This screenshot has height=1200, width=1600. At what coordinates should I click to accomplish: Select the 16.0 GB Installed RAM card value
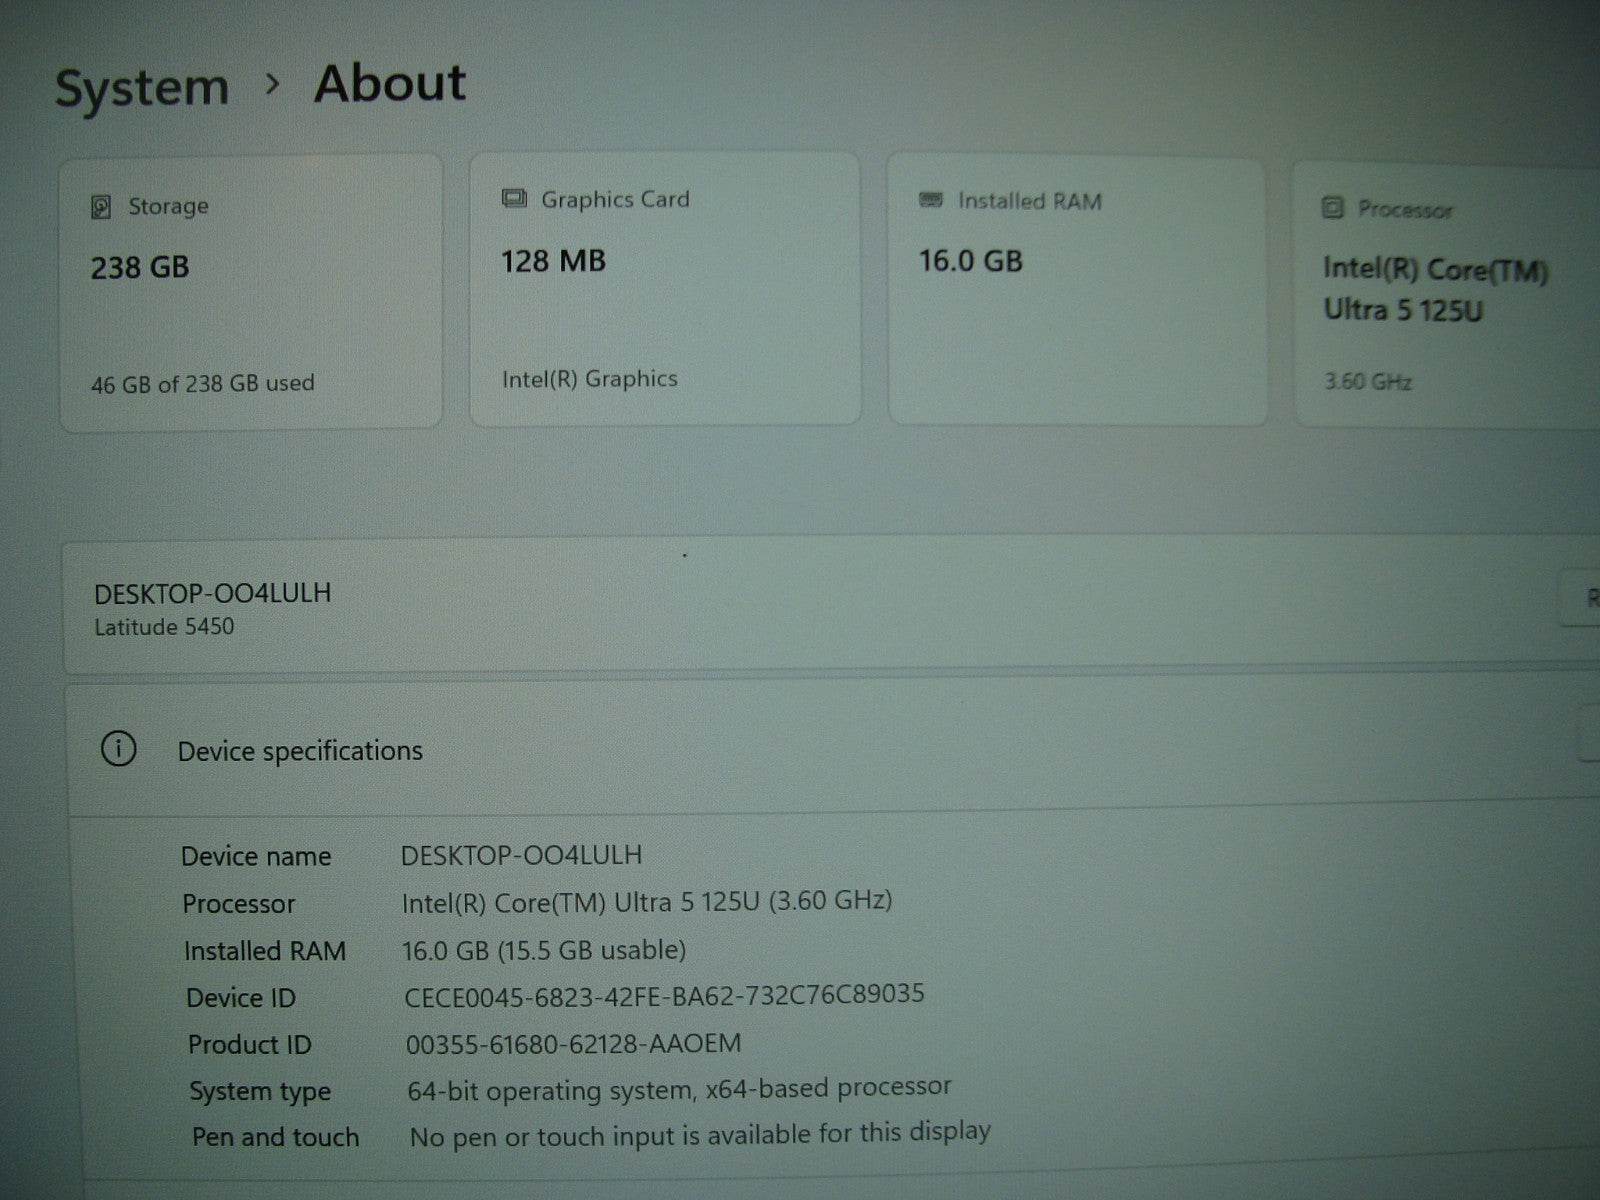[x=970, y=262]
